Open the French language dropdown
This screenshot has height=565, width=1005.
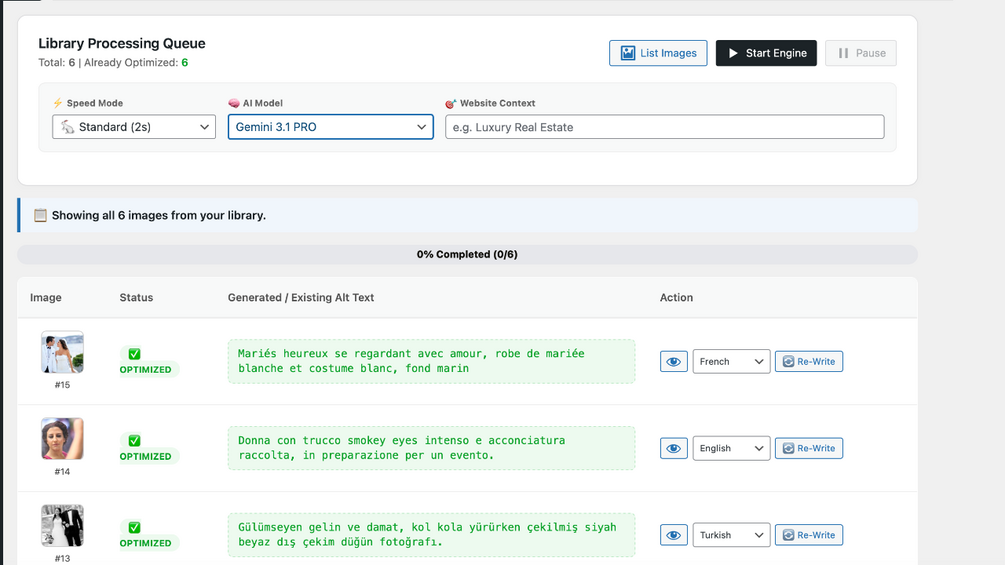[x=731, y=361]
